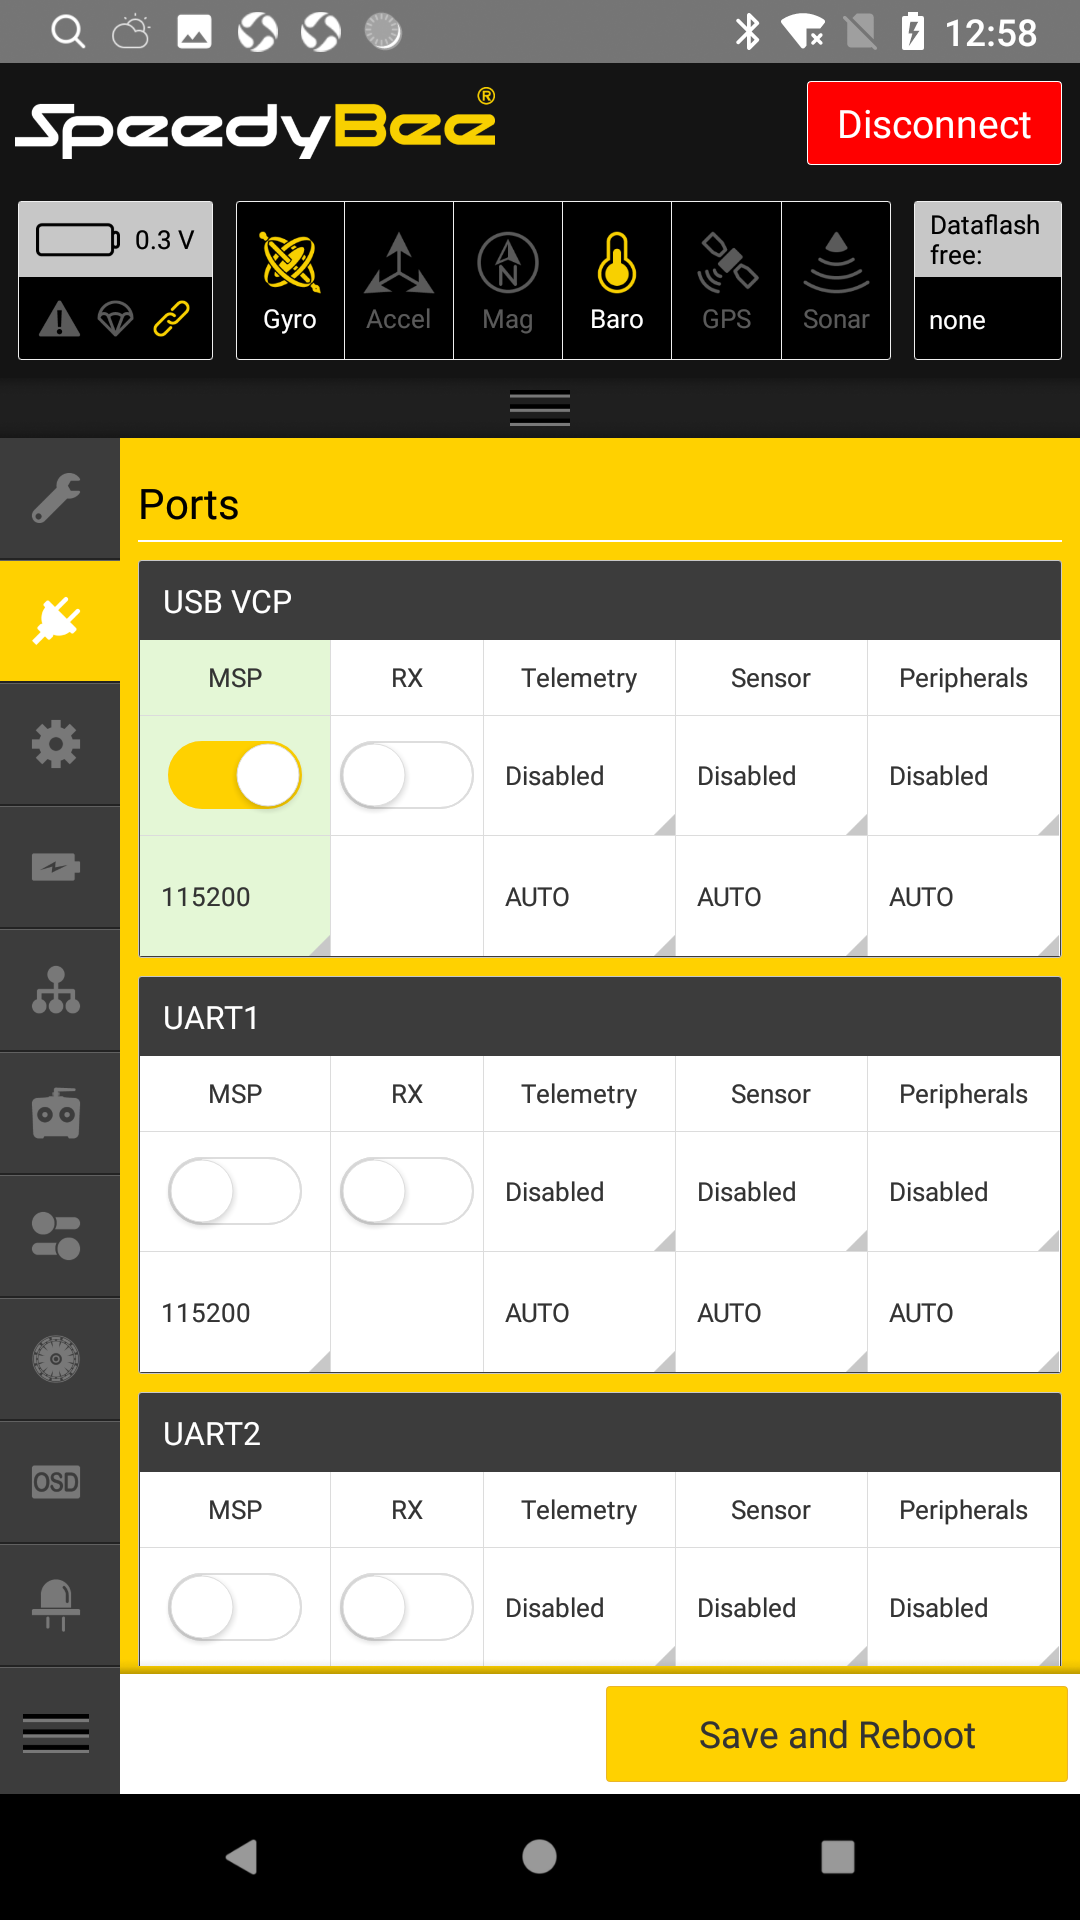Tap the Disconnect button
The width and height of the screenshot is (1080, 1920).
[x=934, y=123]
